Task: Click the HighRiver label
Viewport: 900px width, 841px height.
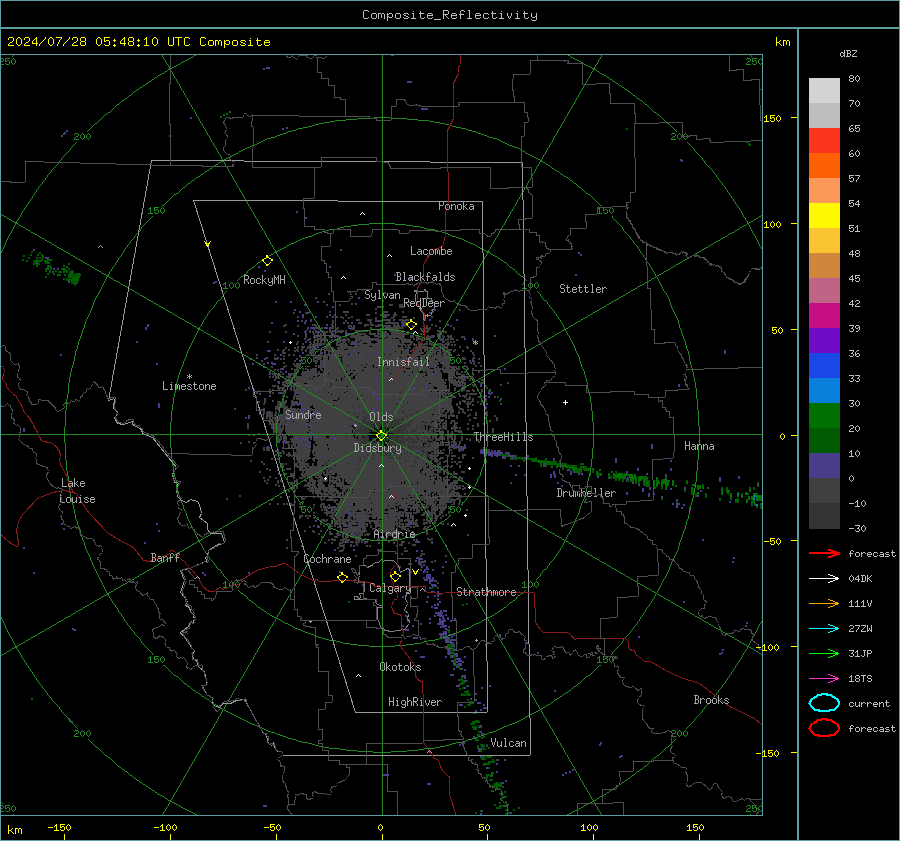Action: pyautogui.click(x=415, y=702)
